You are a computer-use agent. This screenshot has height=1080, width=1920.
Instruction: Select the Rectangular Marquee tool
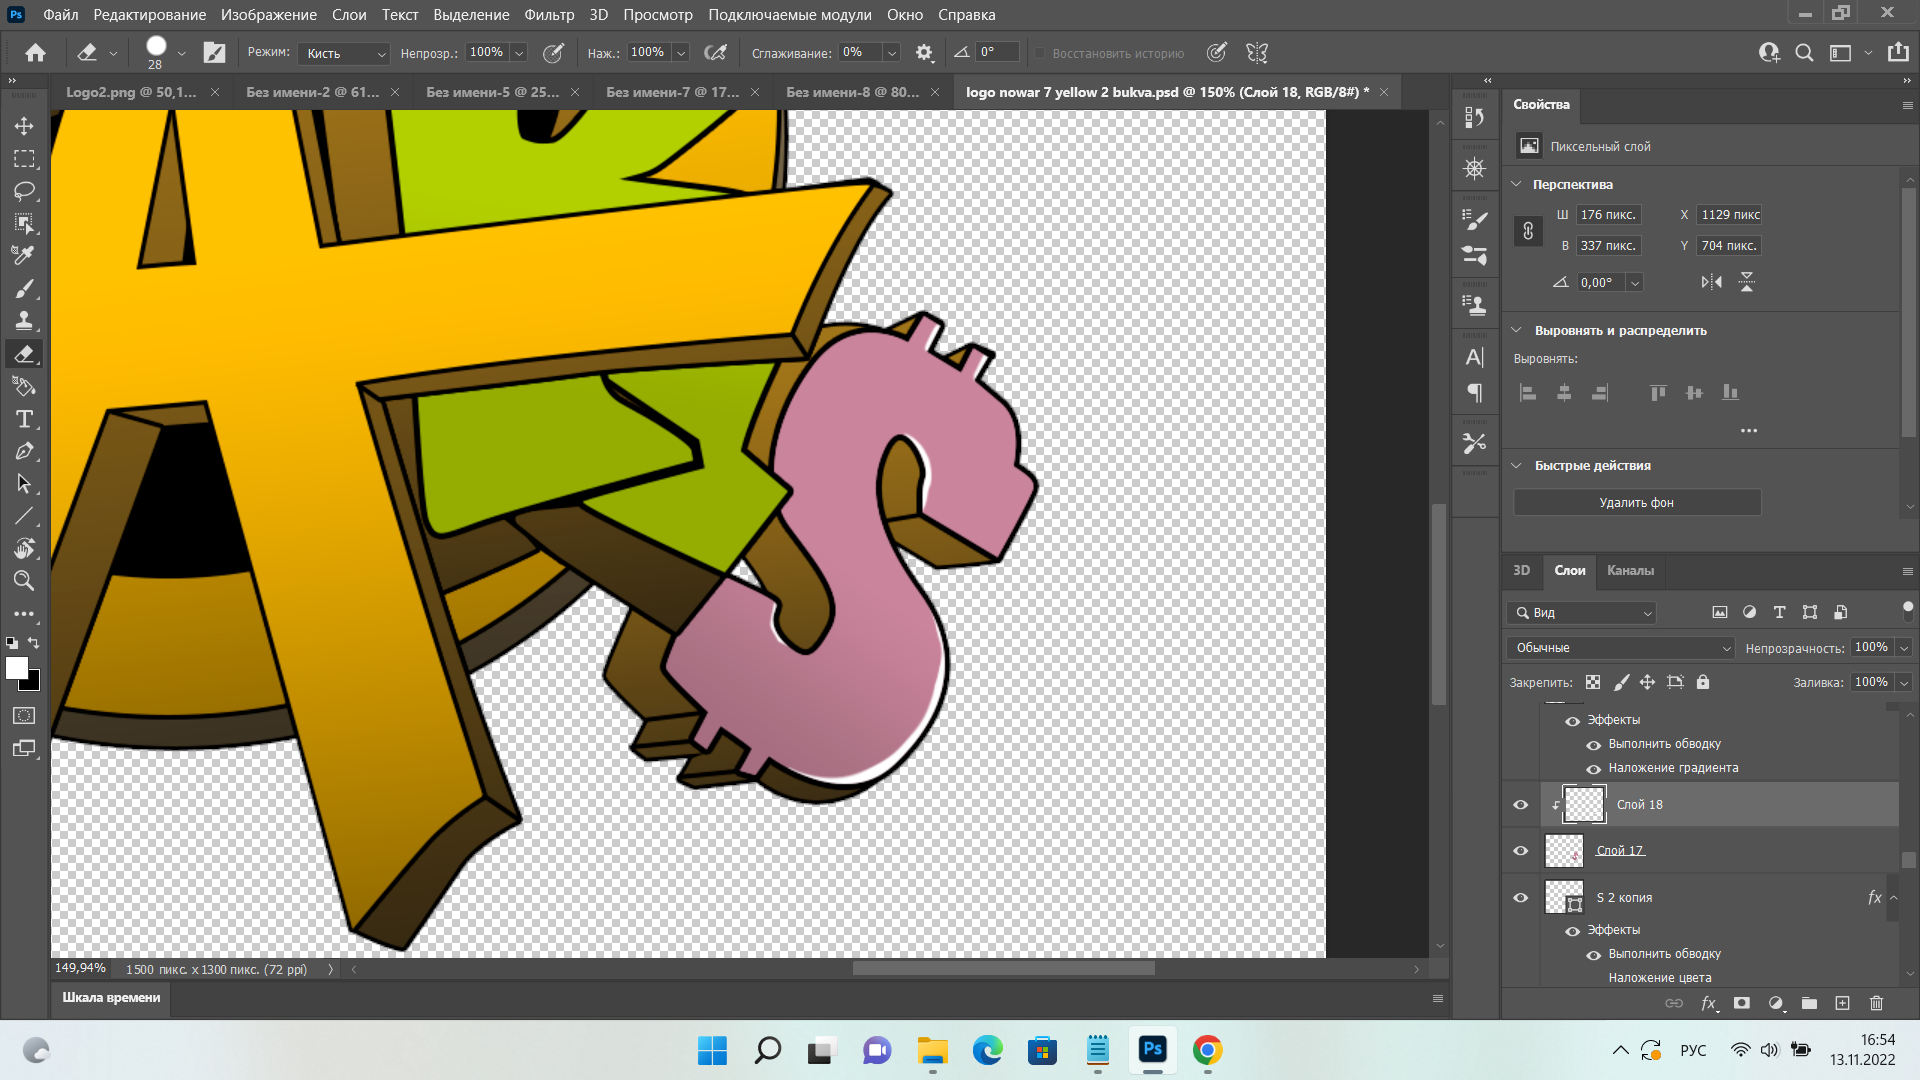(24, 159)
